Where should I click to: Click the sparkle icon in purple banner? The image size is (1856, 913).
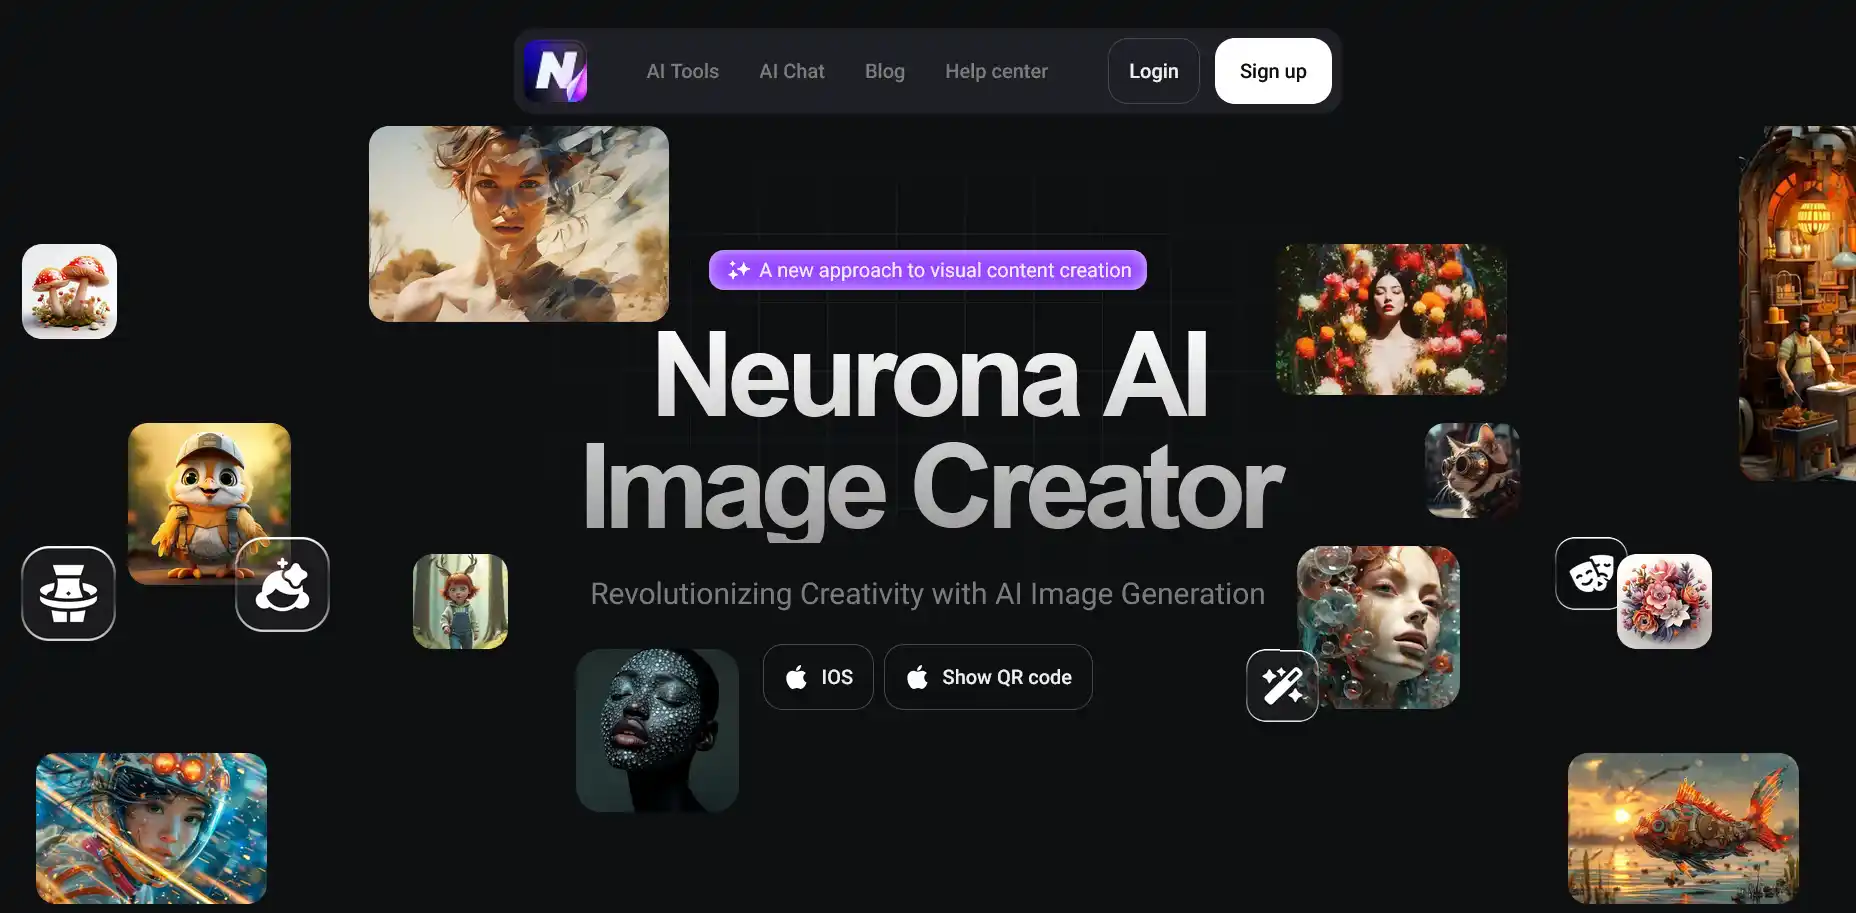pos(738,270)
